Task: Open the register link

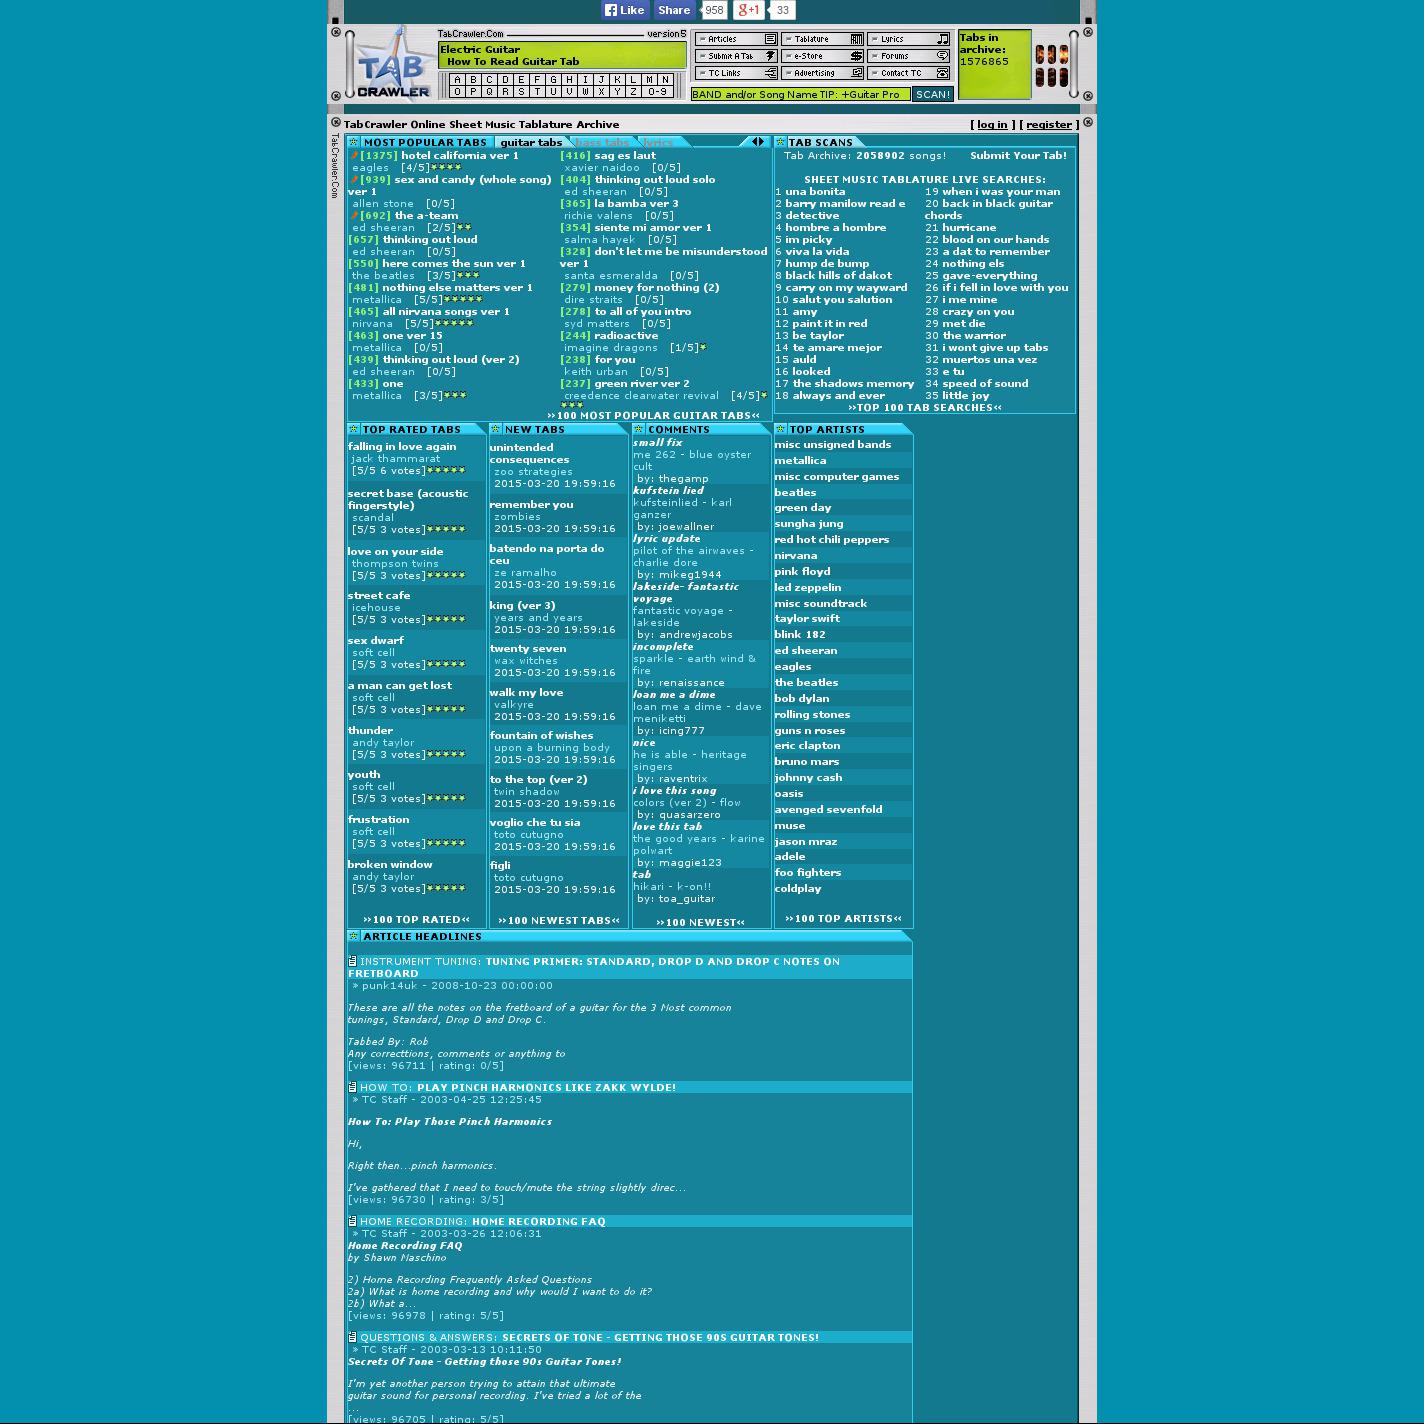Action: coord(1049,125)
